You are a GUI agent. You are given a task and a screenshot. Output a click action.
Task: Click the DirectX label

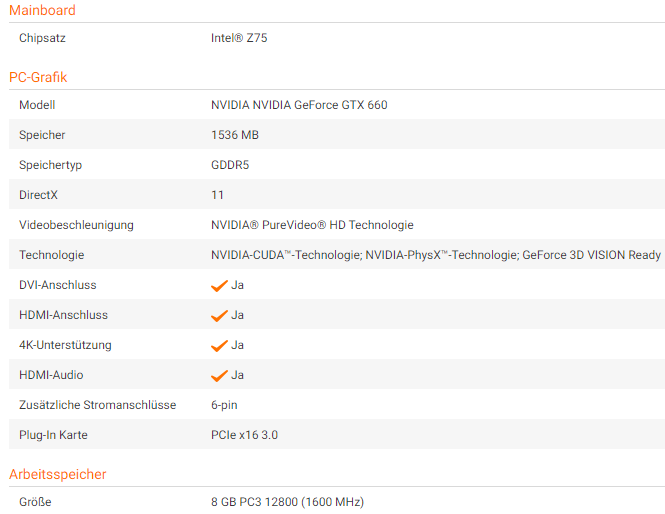click(x=38, y=195)
